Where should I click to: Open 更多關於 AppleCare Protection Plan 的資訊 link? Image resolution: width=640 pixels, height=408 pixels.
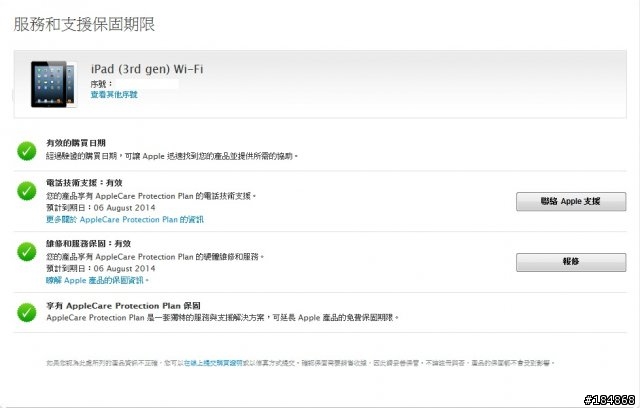(x=125, y=220)
